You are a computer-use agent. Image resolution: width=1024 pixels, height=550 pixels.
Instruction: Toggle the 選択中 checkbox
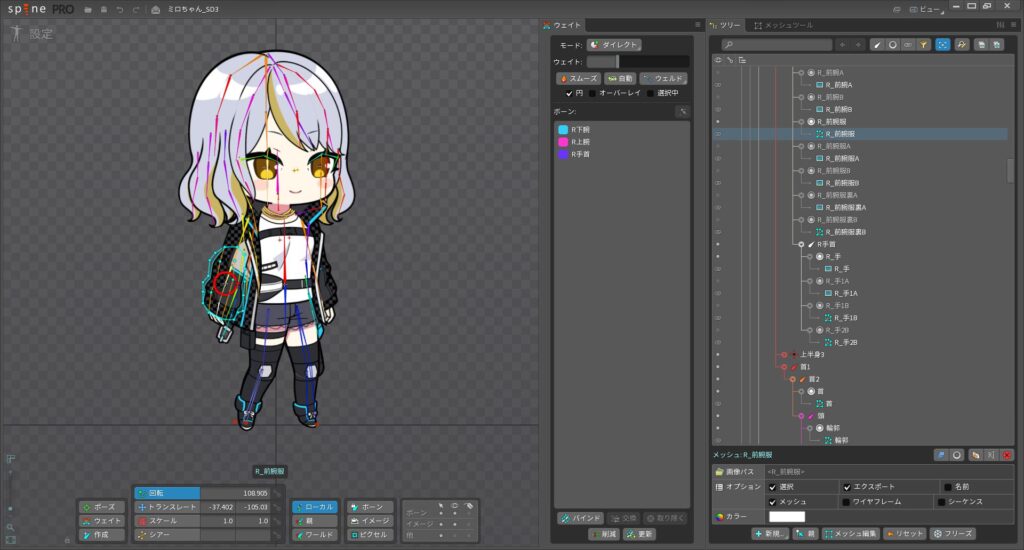[650, 93]
